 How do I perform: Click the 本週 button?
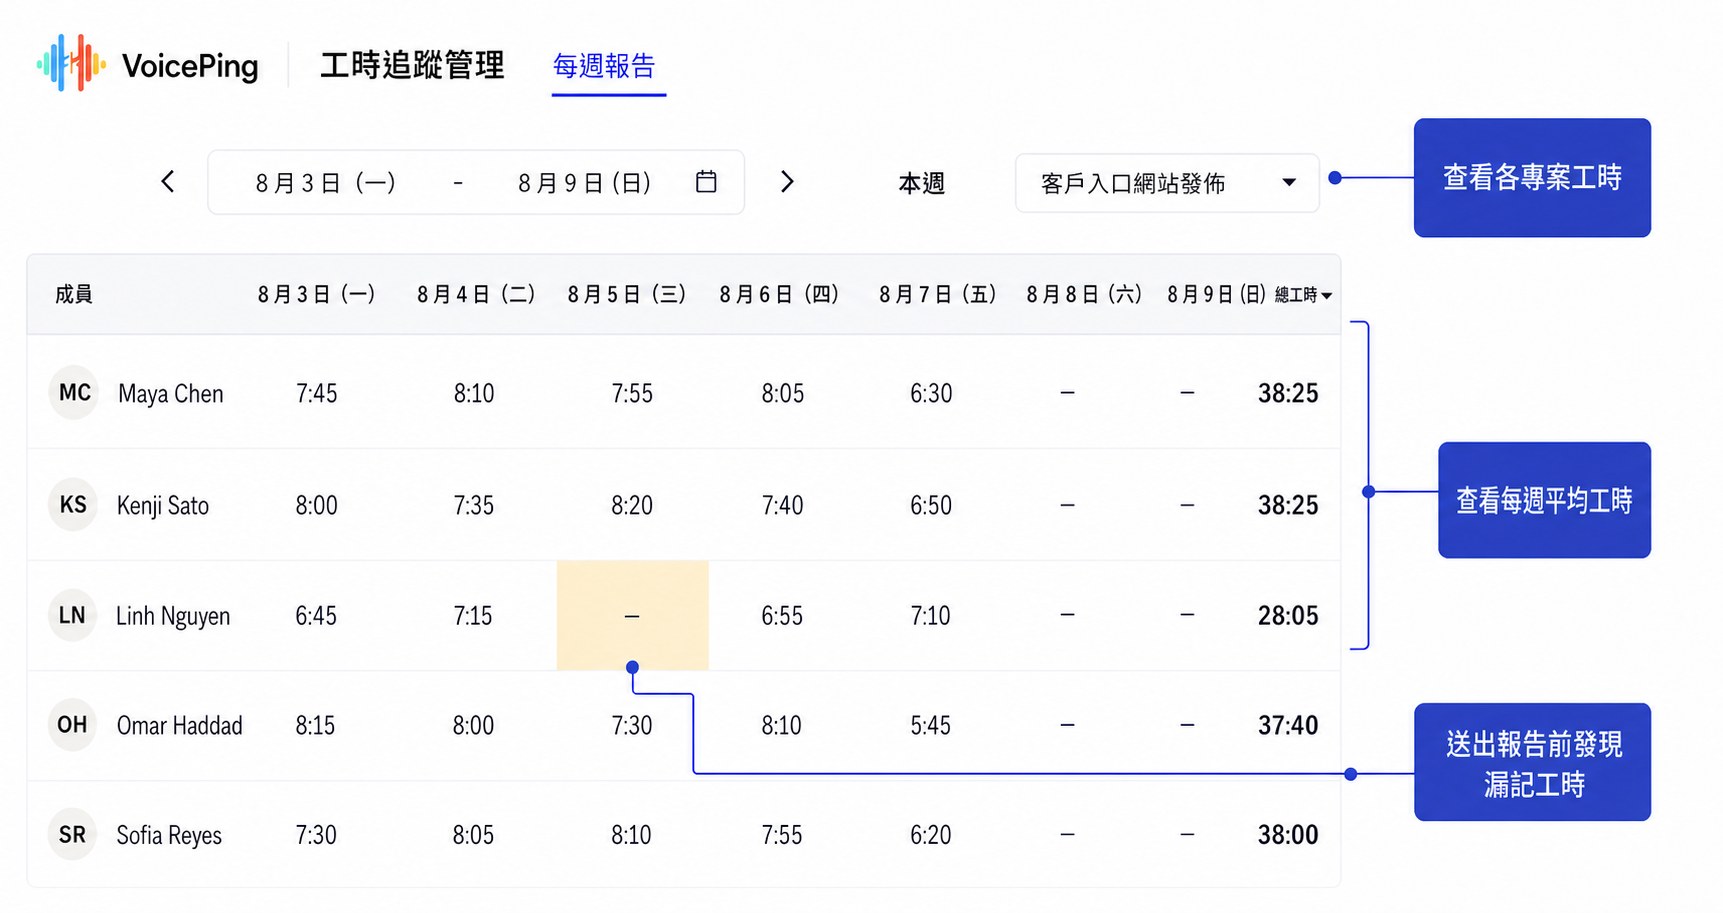click(921, 183)
